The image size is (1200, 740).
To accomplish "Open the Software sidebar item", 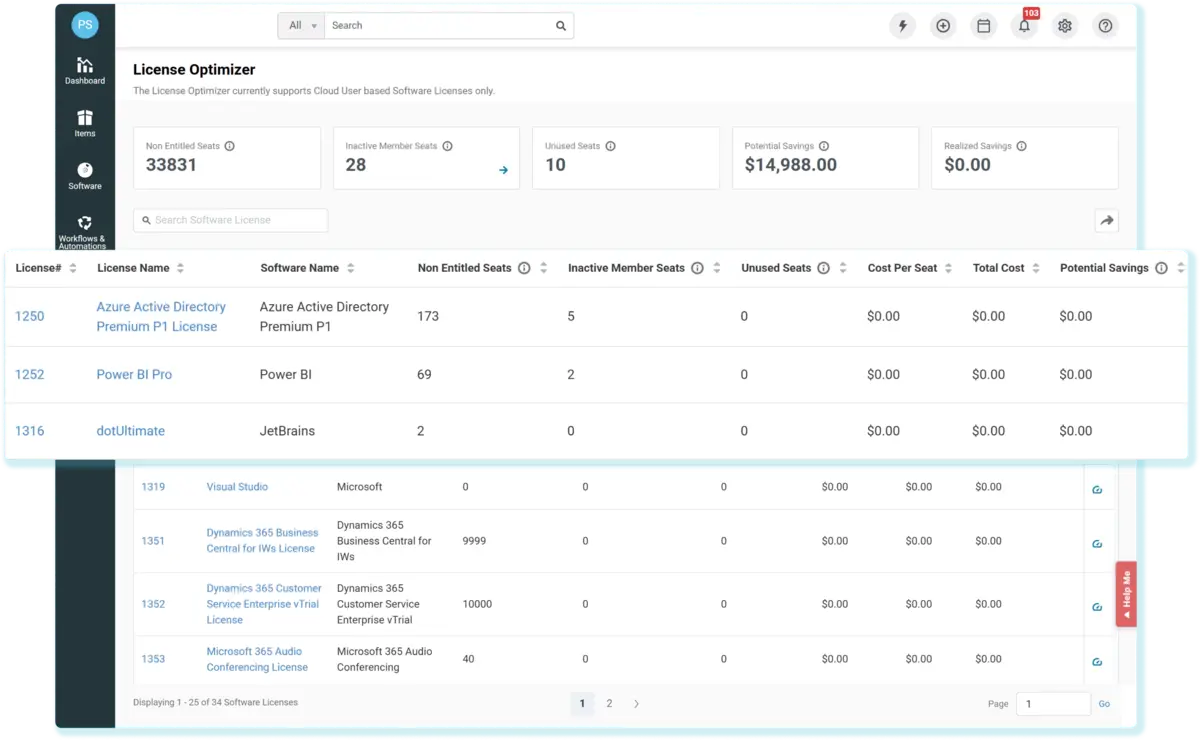I will tap(85, 175).
